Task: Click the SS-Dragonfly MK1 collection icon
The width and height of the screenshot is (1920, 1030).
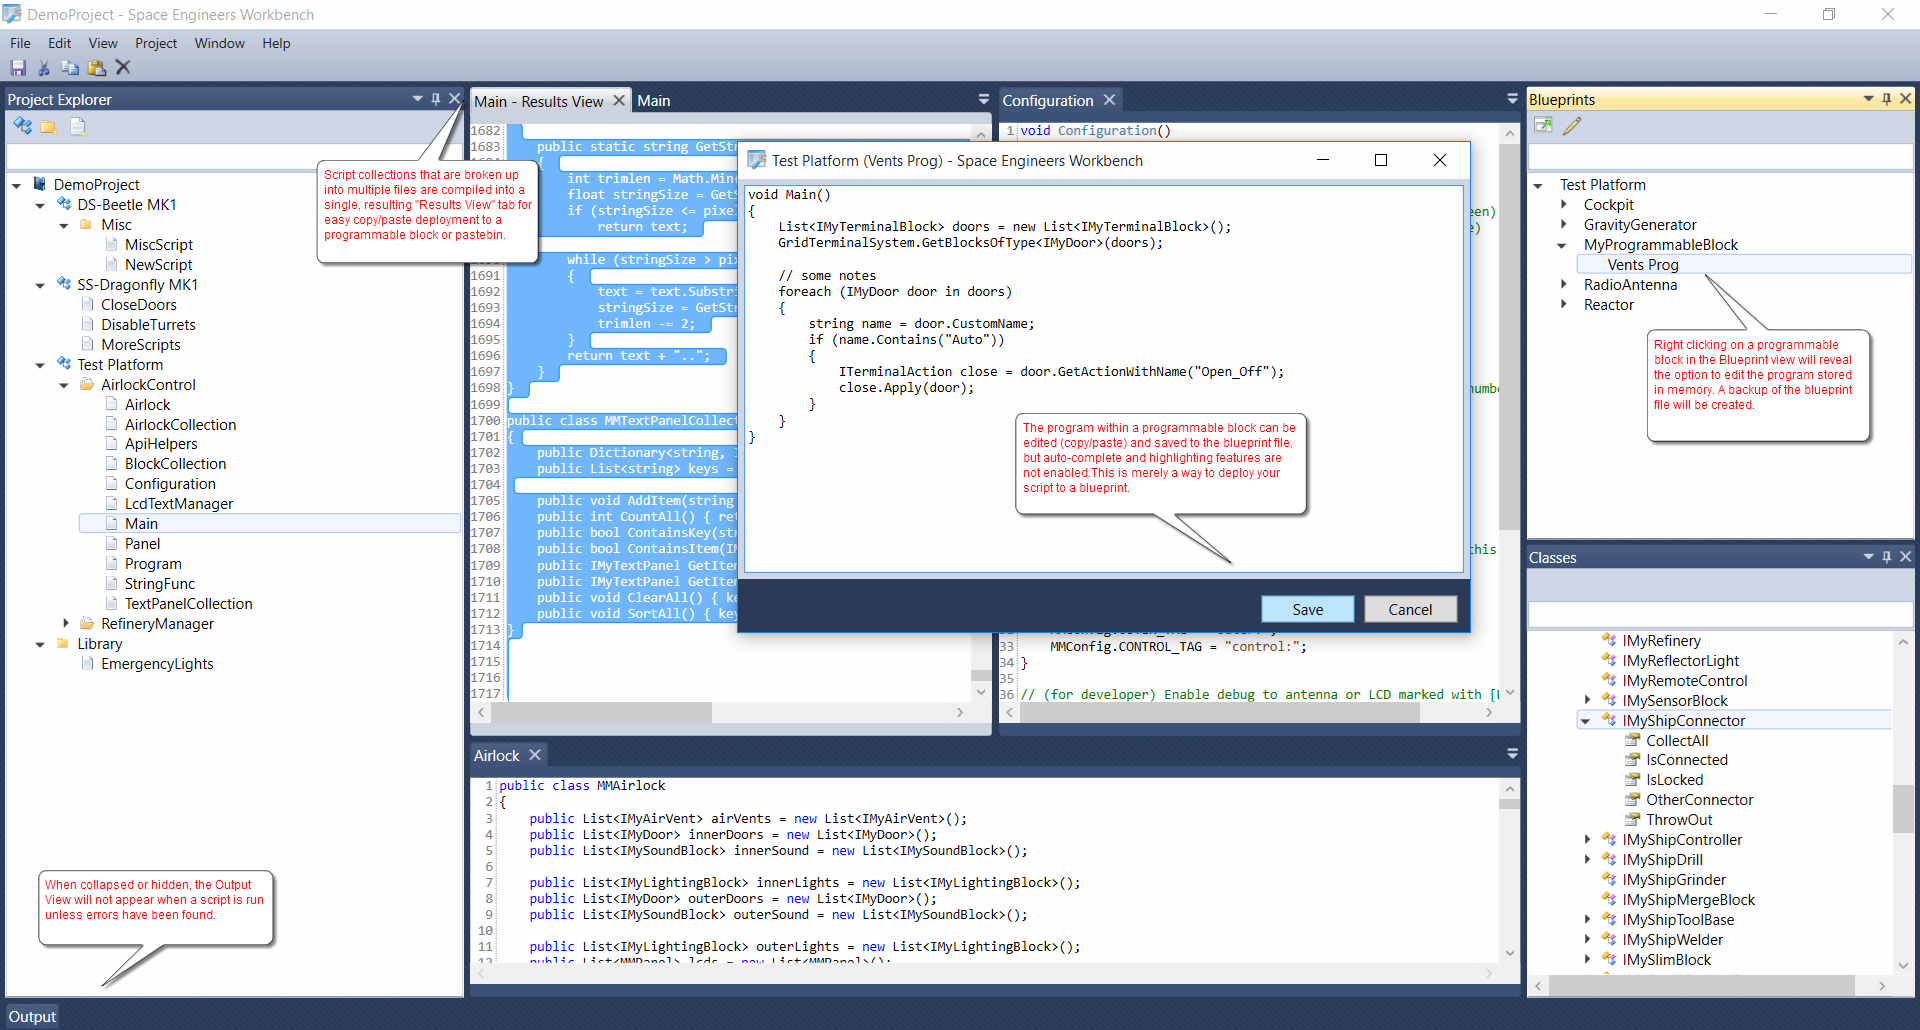Action: (64, 284)
